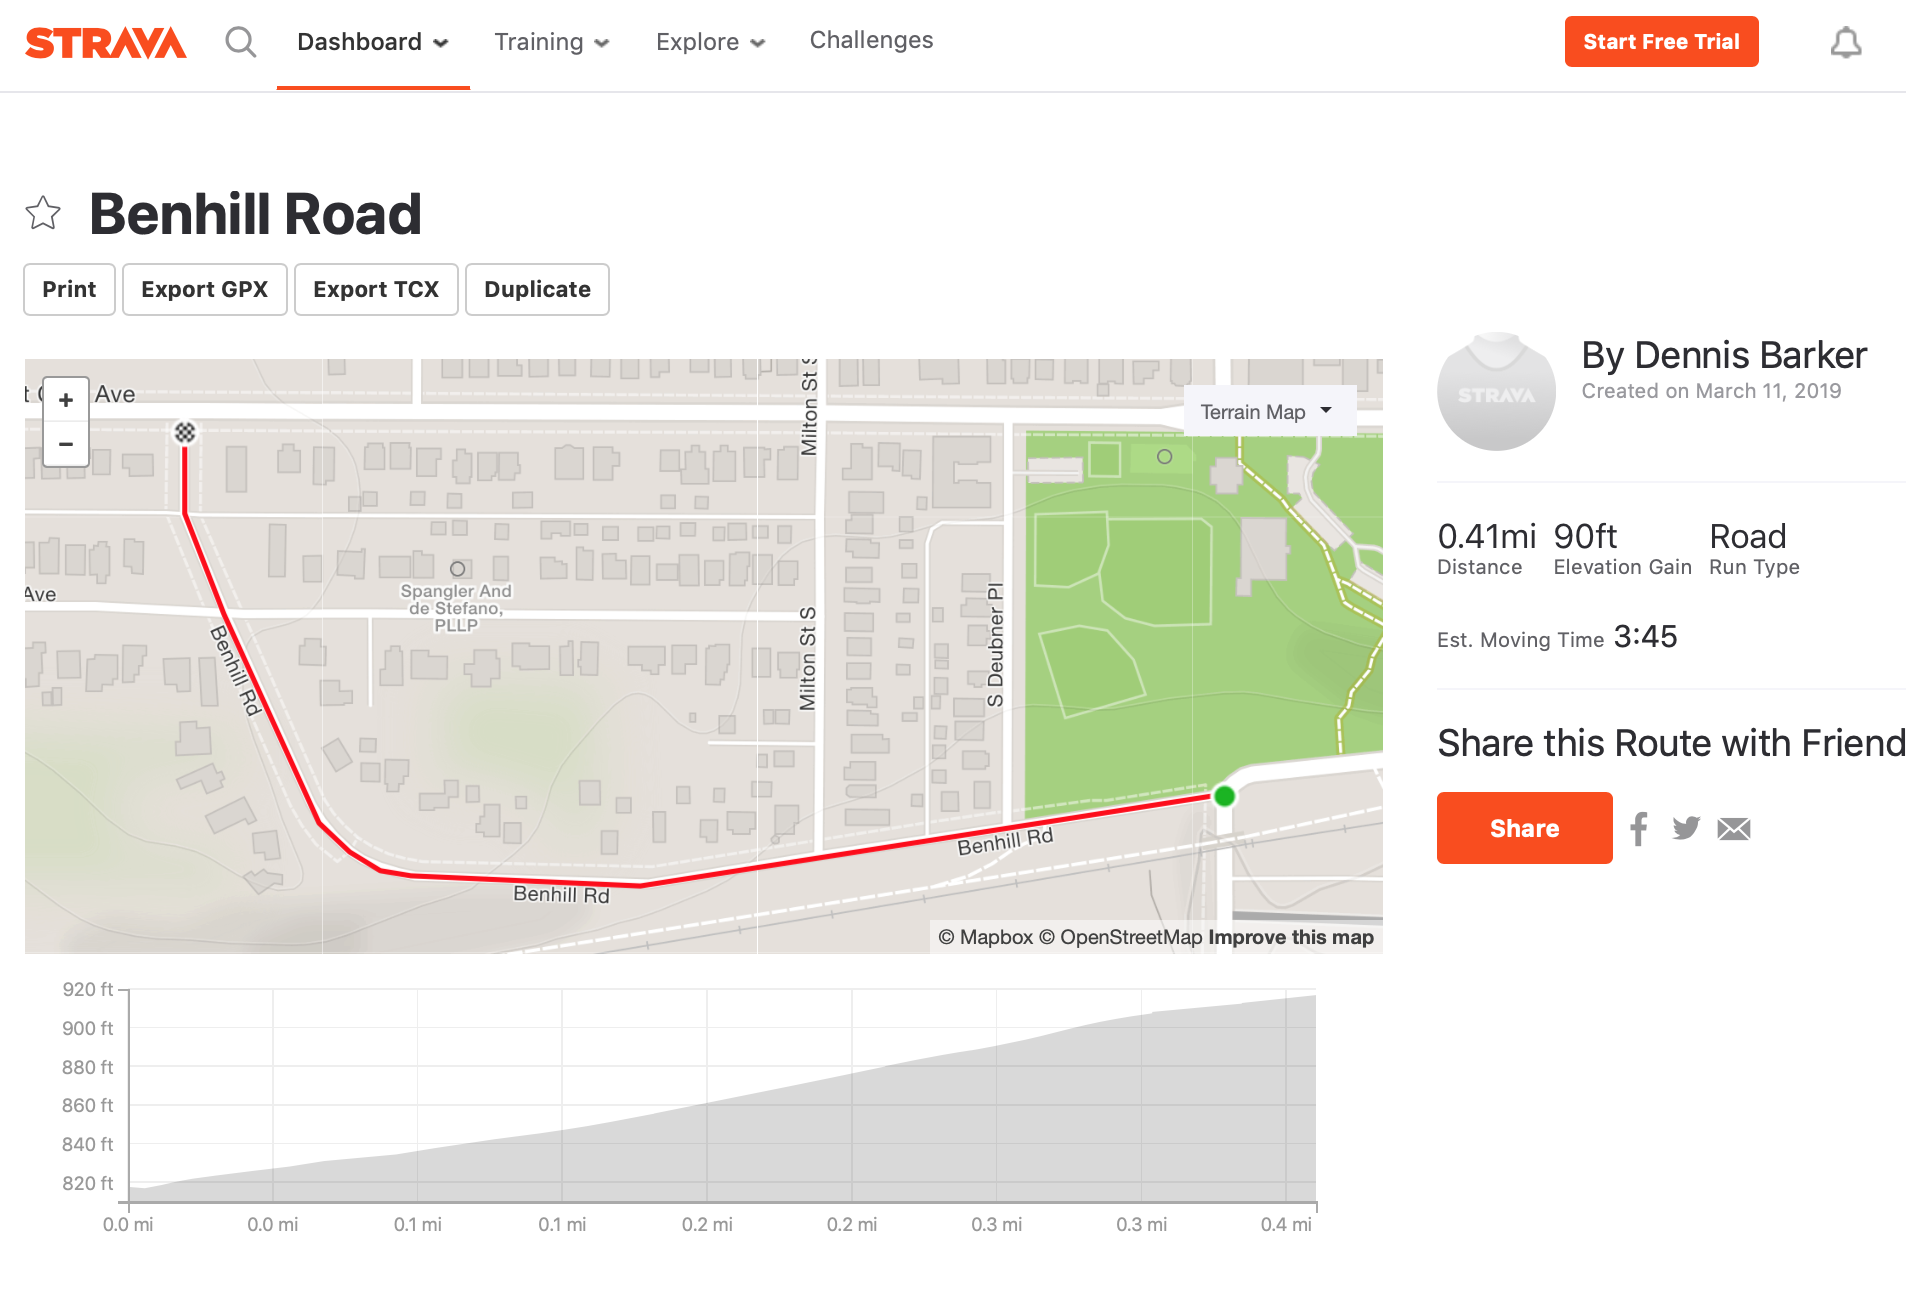Expand the Dashboard dropdown menu
1906x1302 pixels.
pos(373,42)
